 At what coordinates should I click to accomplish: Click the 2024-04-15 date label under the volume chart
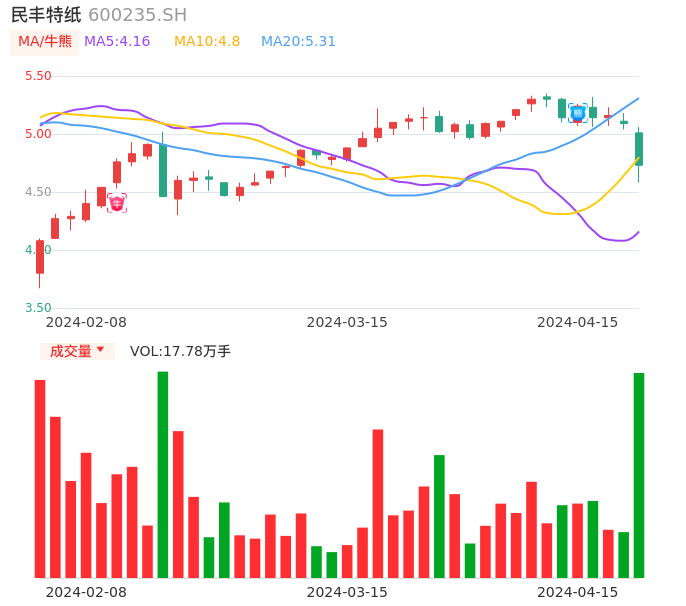[577, 591]
